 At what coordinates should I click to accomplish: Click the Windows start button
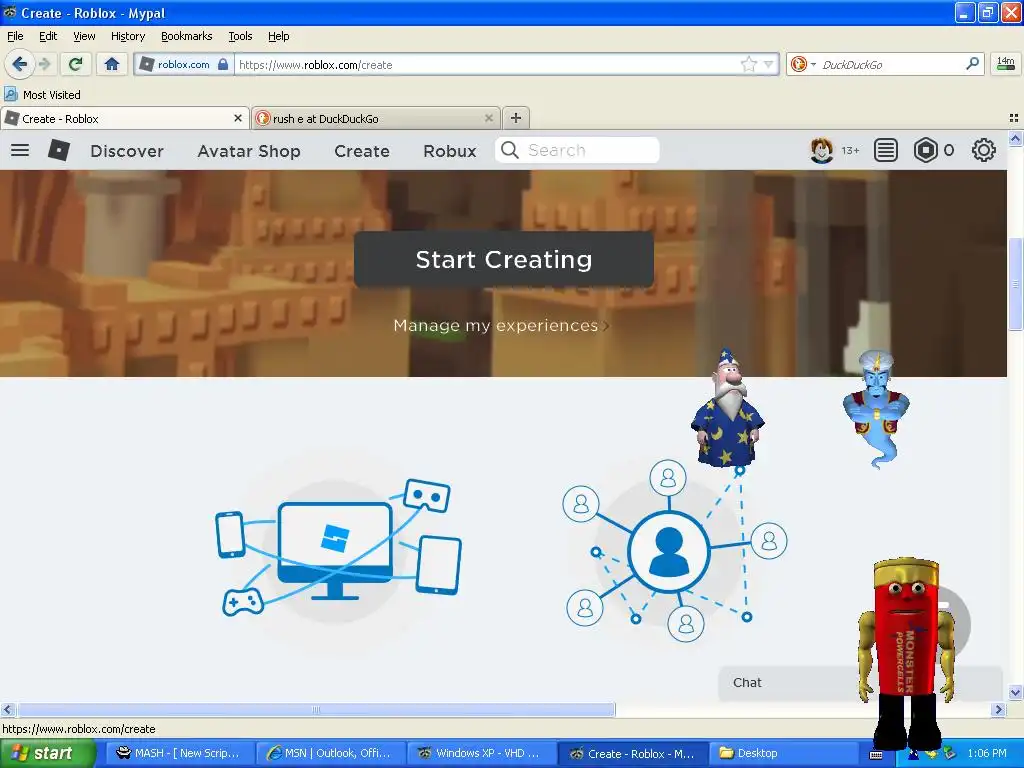click(47, 753)
